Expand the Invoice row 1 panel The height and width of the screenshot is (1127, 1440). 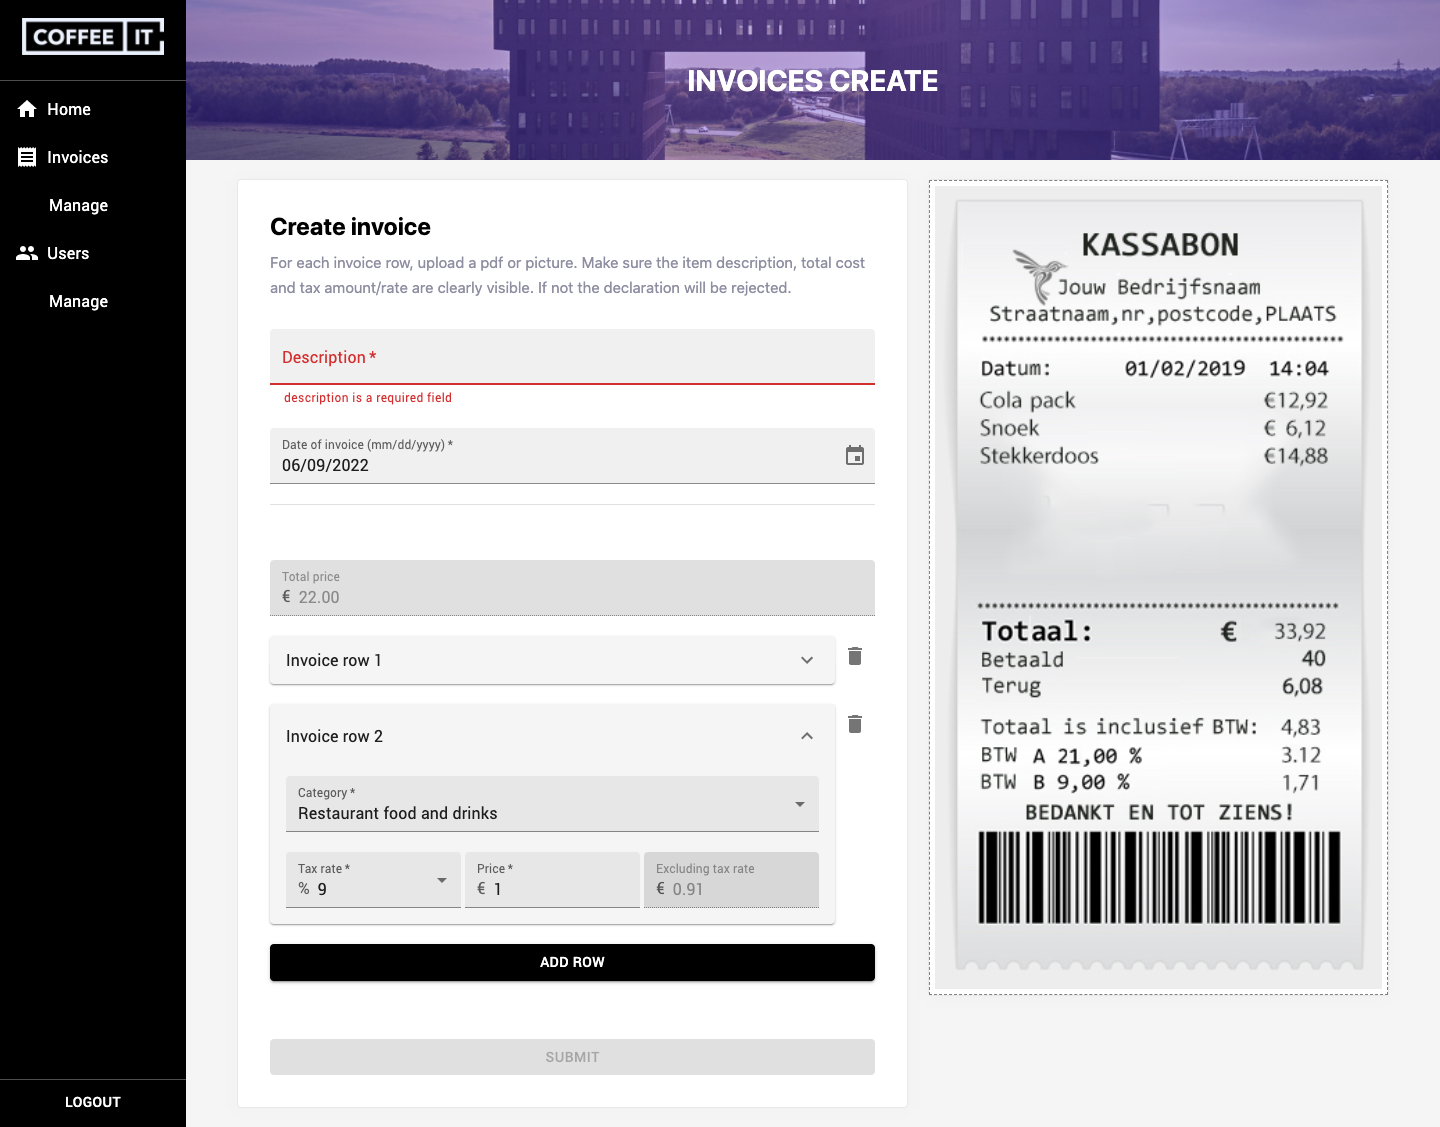[x=806, y=660]
